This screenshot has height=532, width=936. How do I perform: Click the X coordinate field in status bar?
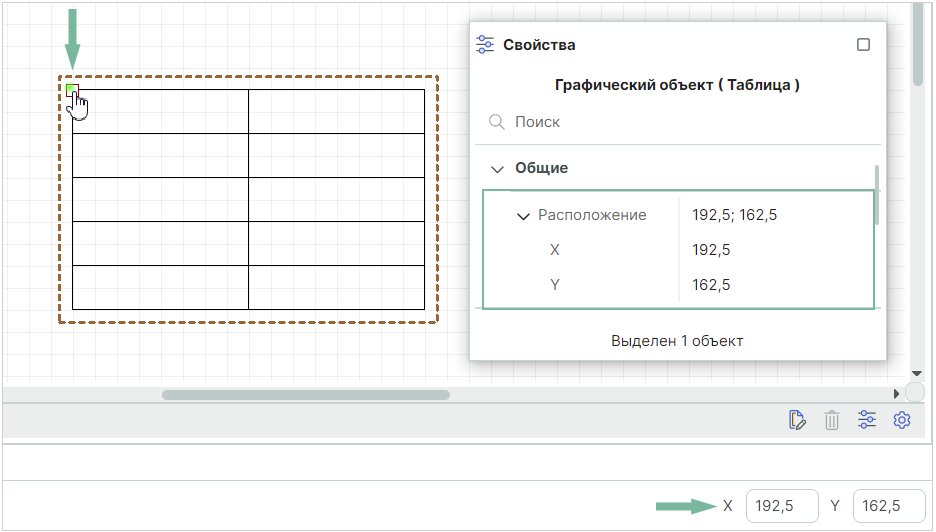tap(782, 506)
